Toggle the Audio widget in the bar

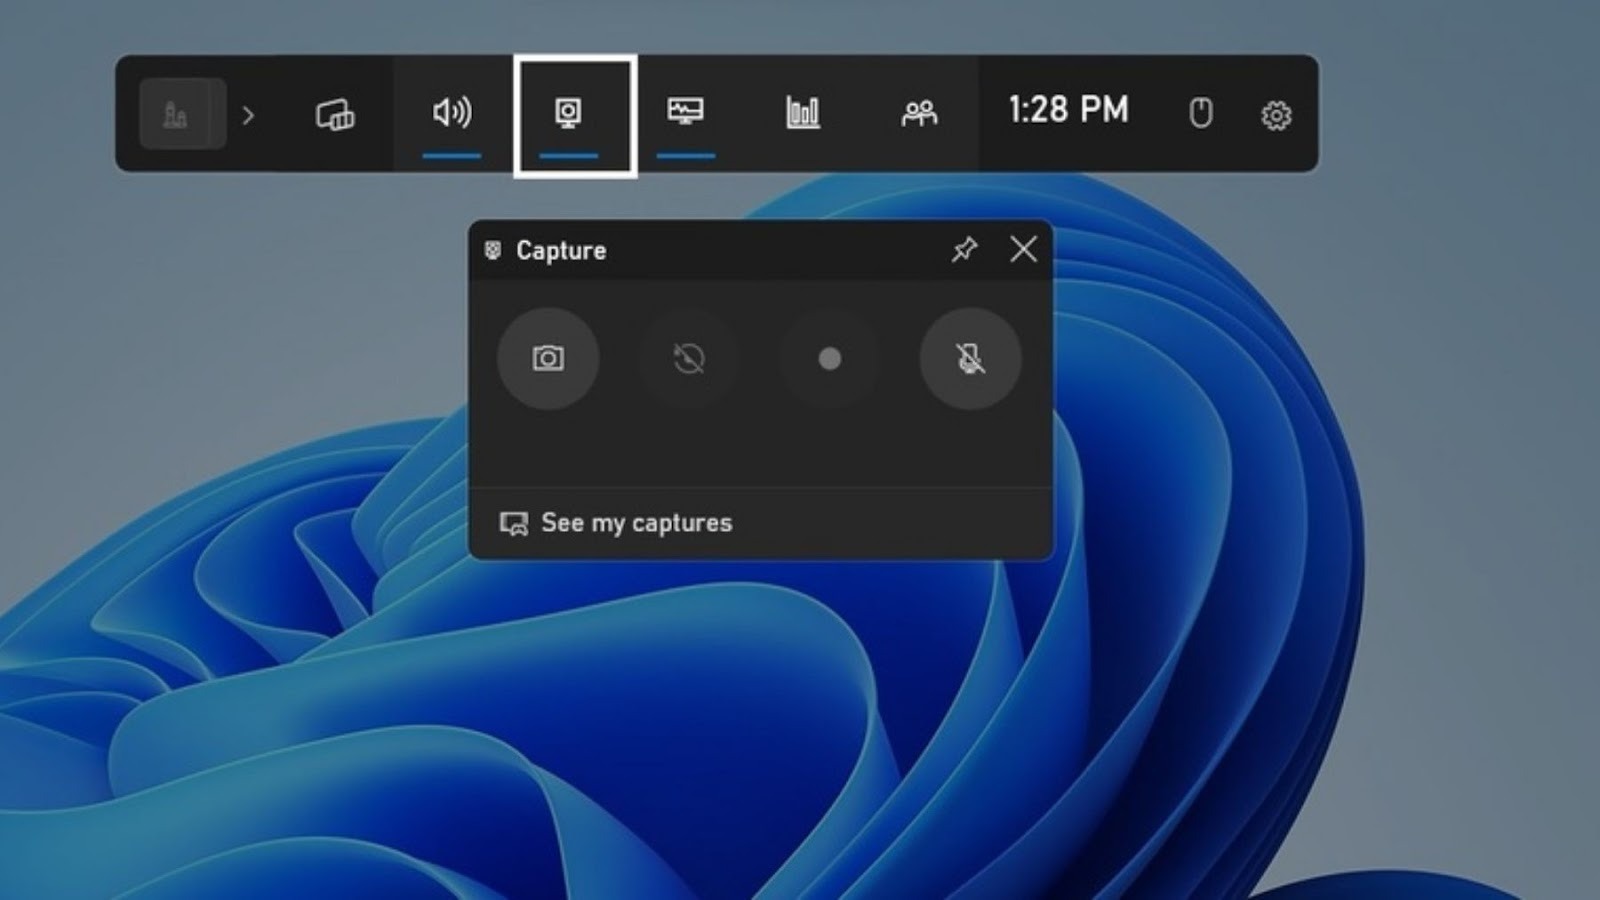click(x=452, y=113)
